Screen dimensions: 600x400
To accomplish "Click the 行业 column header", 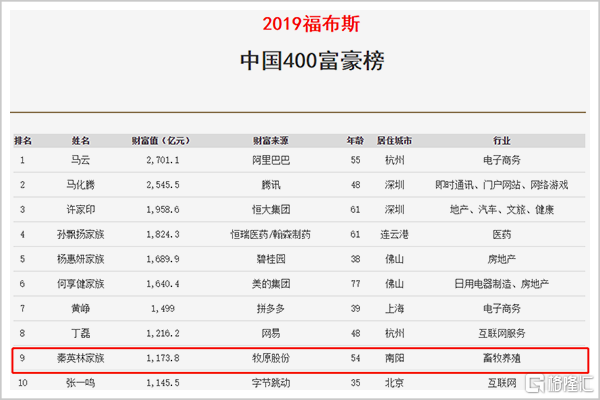I will pyautogui.click(x=502, y=141).
